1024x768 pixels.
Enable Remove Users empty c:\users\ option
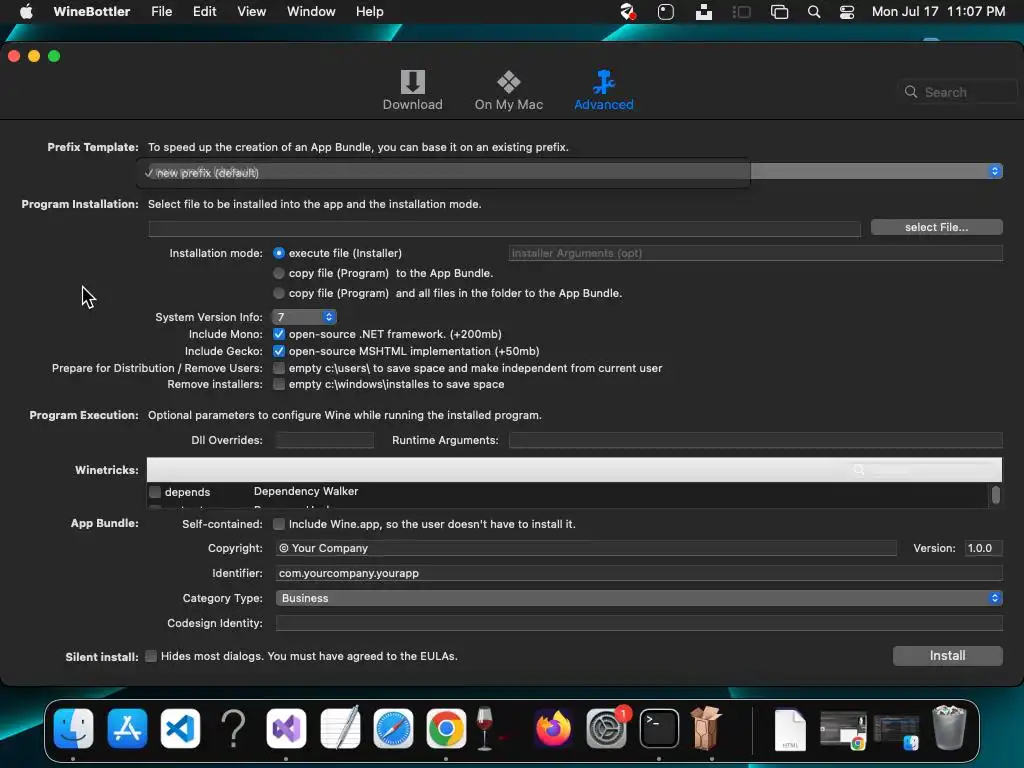(279, 368)
